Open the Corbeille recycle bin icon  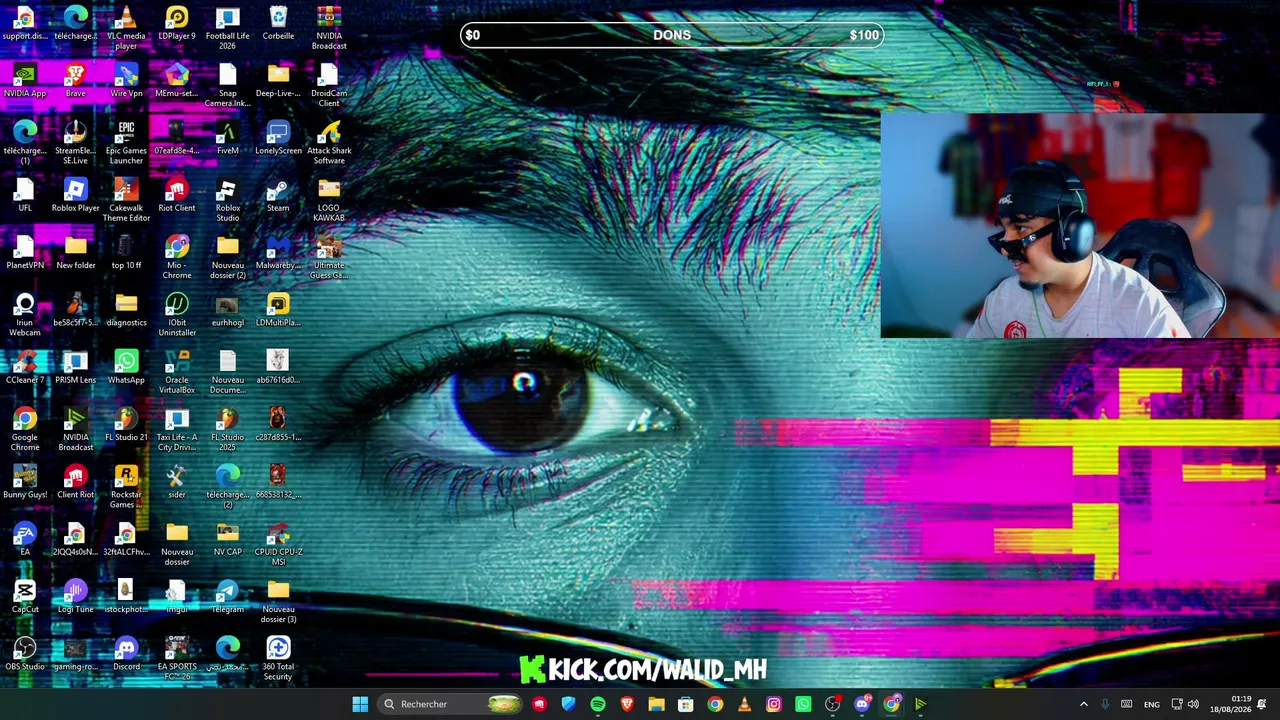(278, 23)
